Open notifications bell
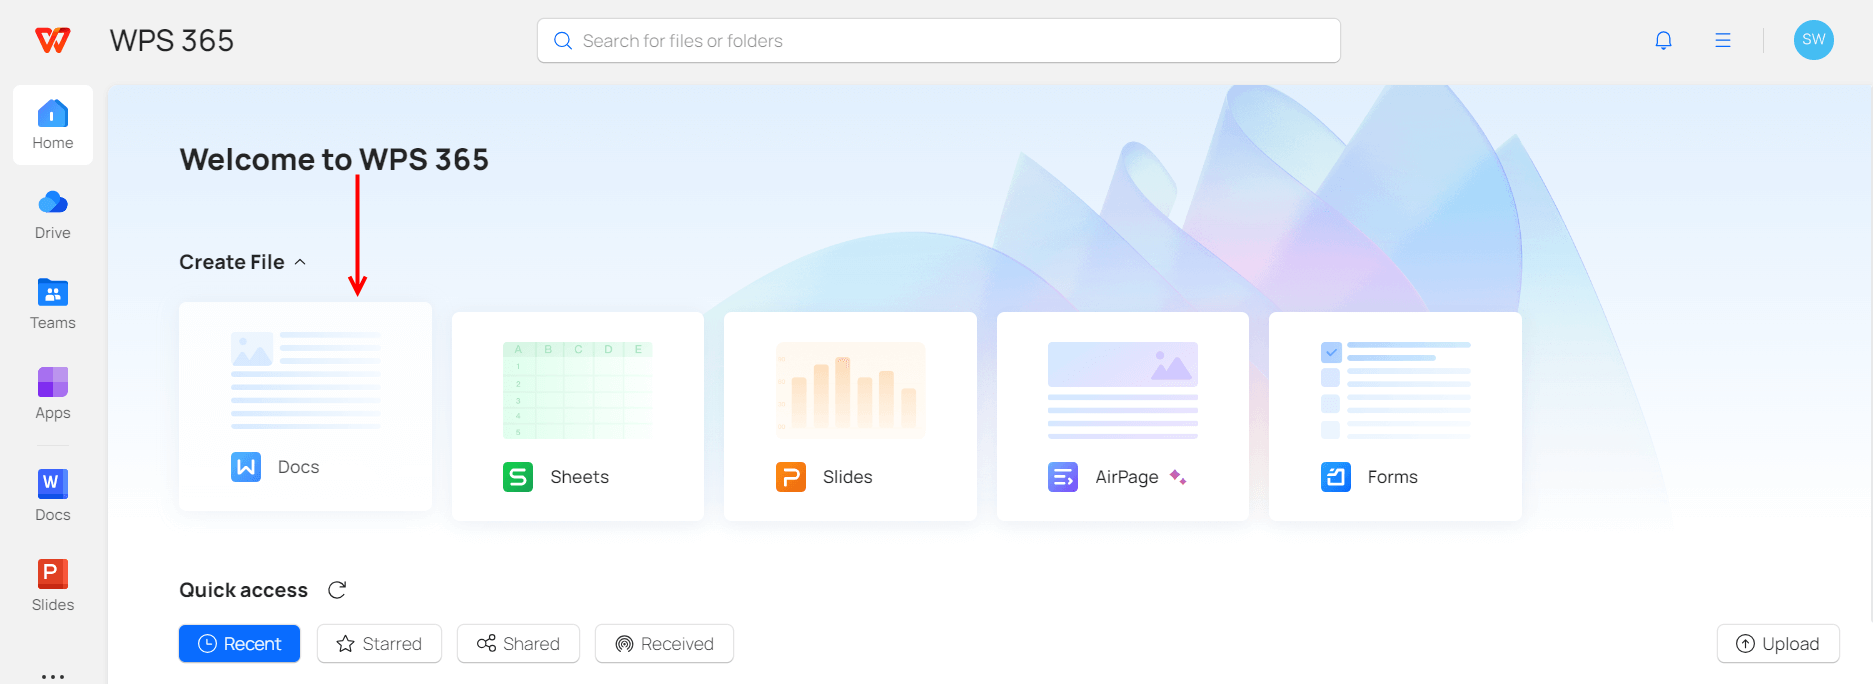This screenshot has width=1873, height=684. tap(1663, 41)
